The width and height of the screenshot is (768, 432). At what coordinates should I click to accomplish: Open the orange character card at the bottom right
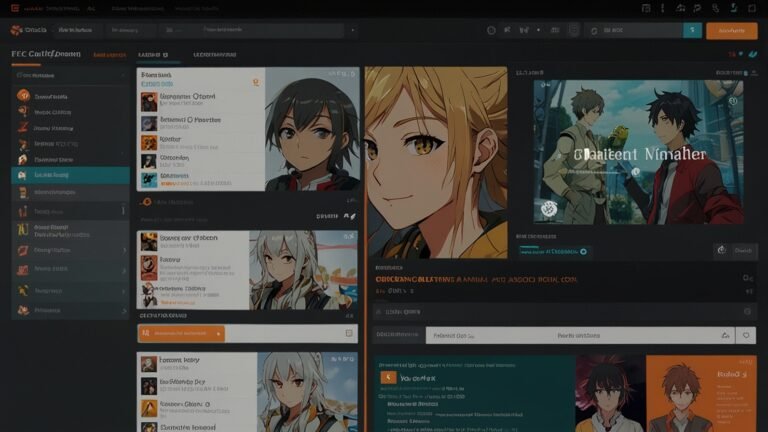pos(701,394)
